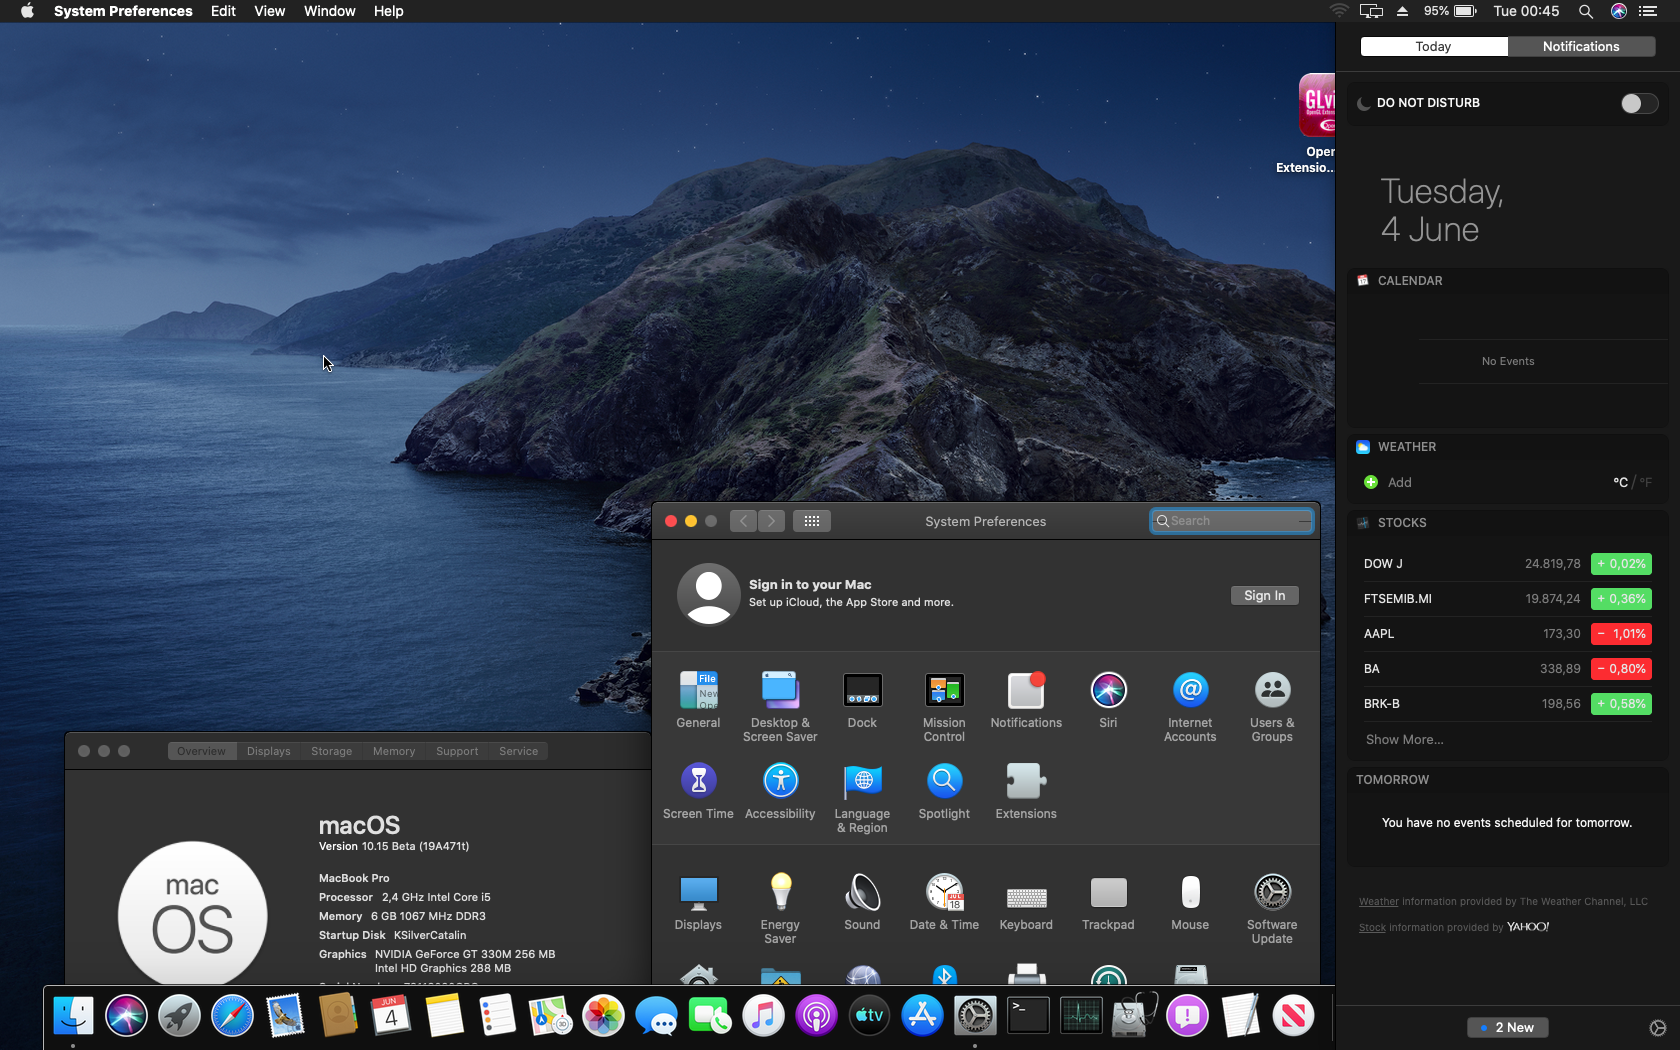The height and width of the screenshot is (1050, 1680).
Task: Open the General preferences pane
Action: coord(698,699)
